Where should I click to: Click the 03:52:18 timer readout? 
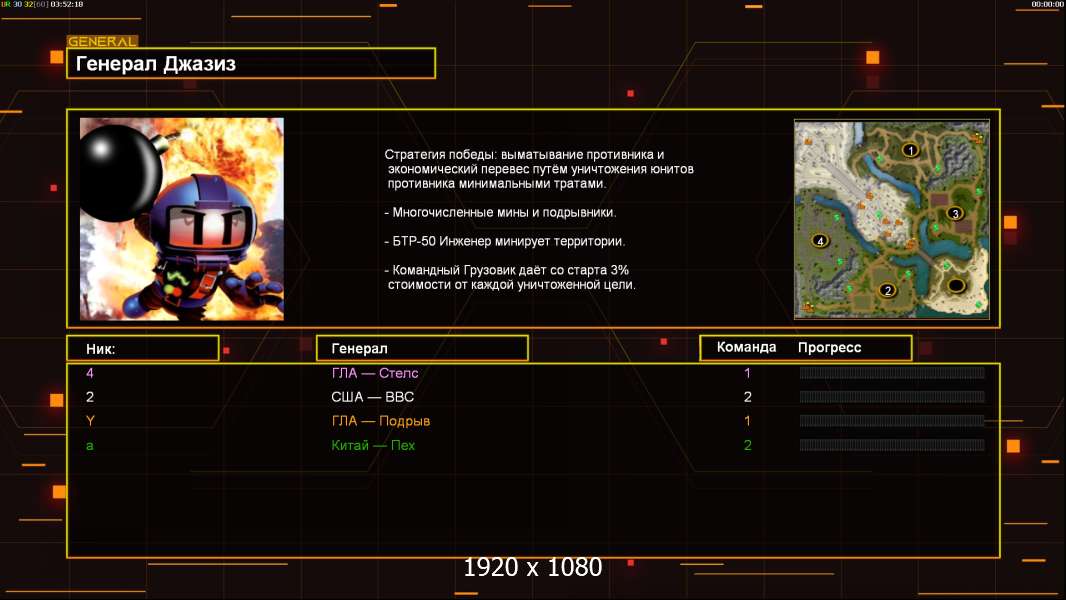[67, 4]
